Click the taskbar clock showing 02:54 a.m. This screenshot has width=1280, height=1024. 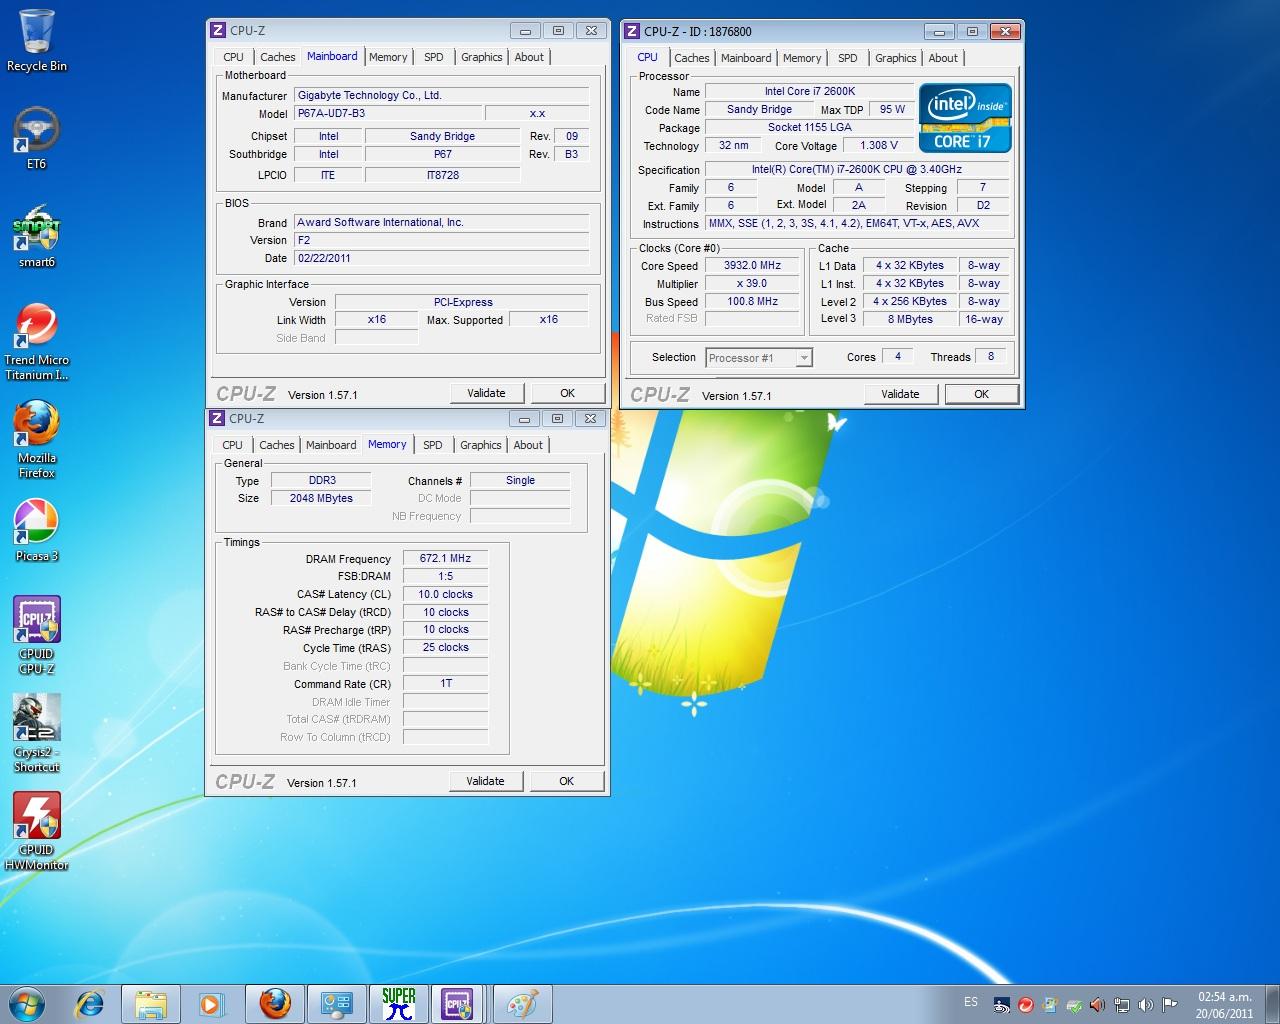[x=1224, y=1005]
